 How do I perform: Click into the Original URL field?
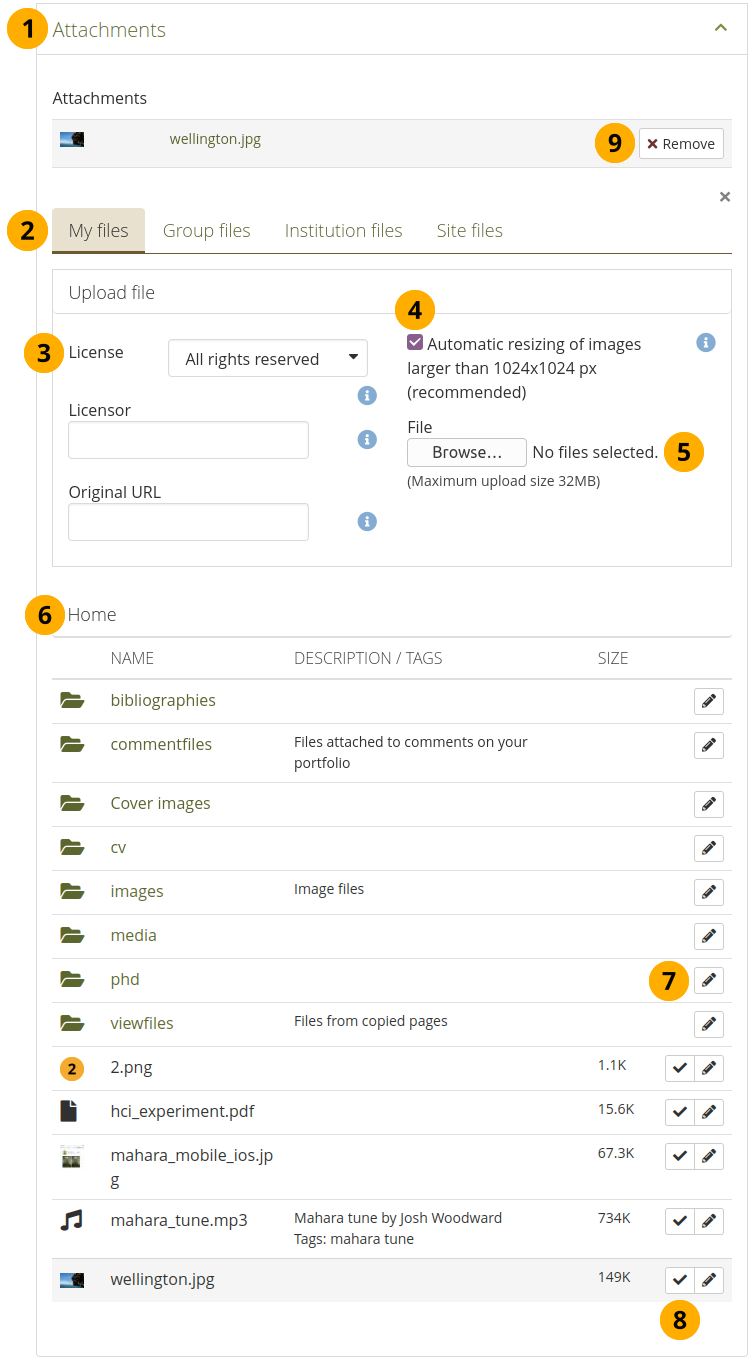188,522
